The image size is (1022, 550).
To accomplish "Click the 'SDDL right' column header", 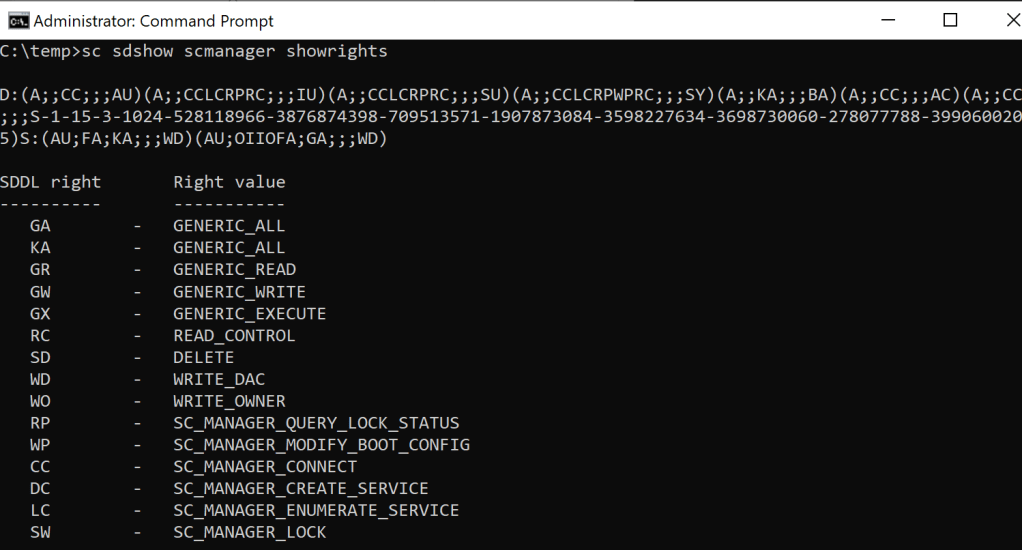I will point(51,182).
